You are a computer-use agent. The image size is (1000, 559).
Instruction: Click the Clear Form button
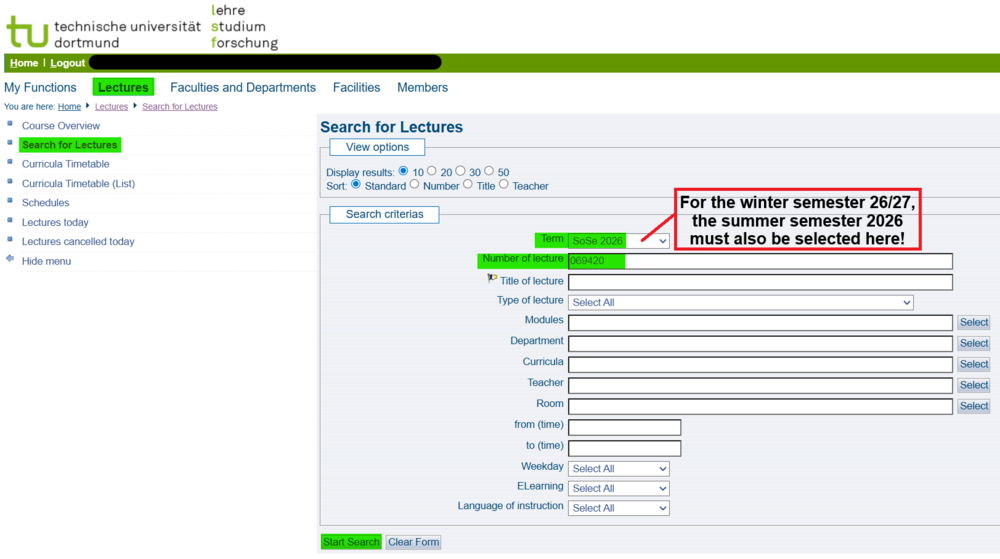pos(413,542)
